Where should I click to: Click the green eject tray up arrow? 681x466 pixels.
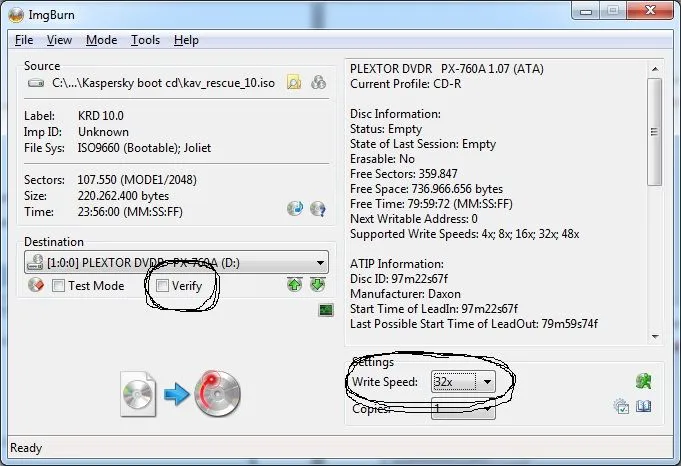point(294,285)
